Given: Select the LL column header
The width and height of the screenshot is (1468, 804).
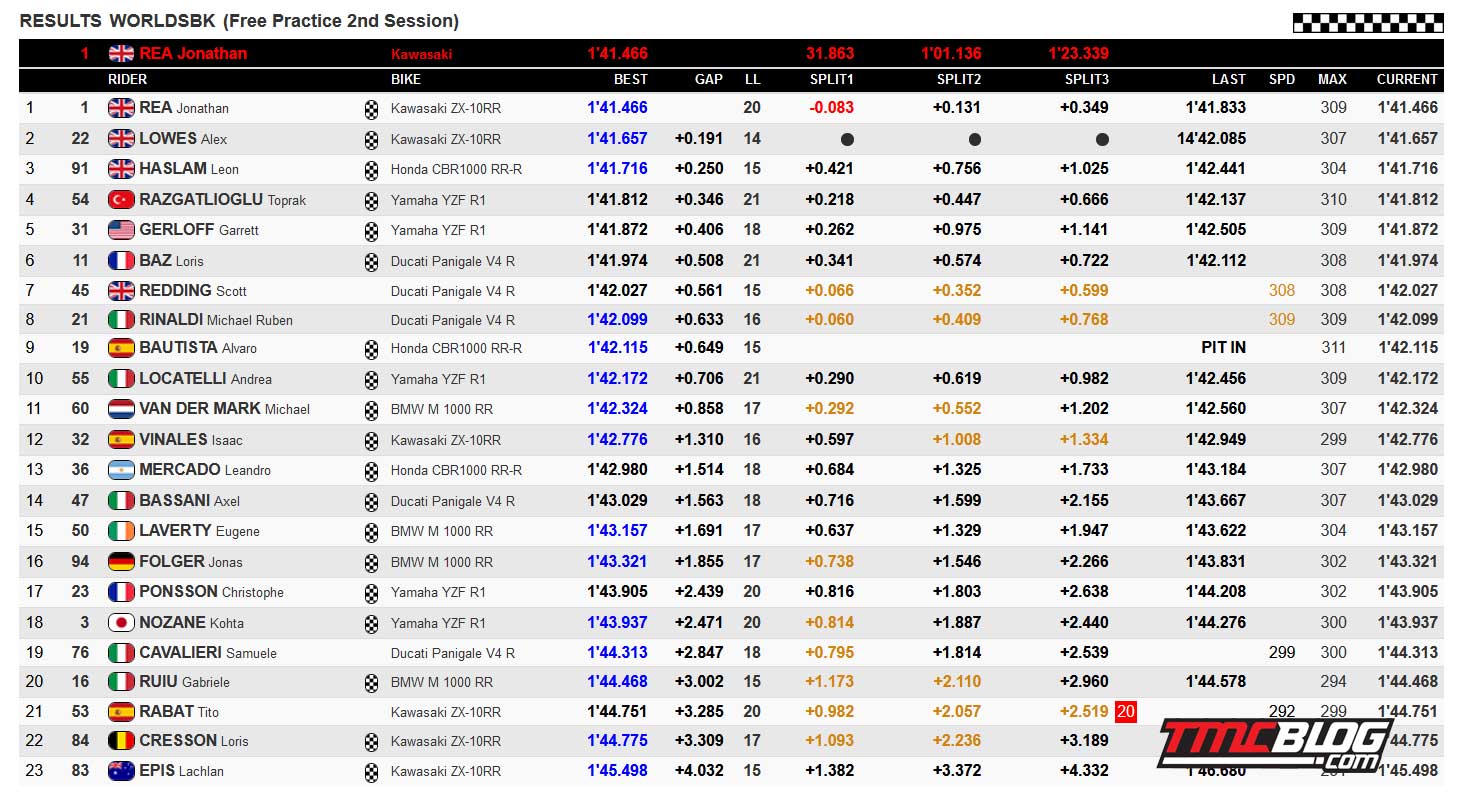Looking at the screenshot, I should (752, 79).
